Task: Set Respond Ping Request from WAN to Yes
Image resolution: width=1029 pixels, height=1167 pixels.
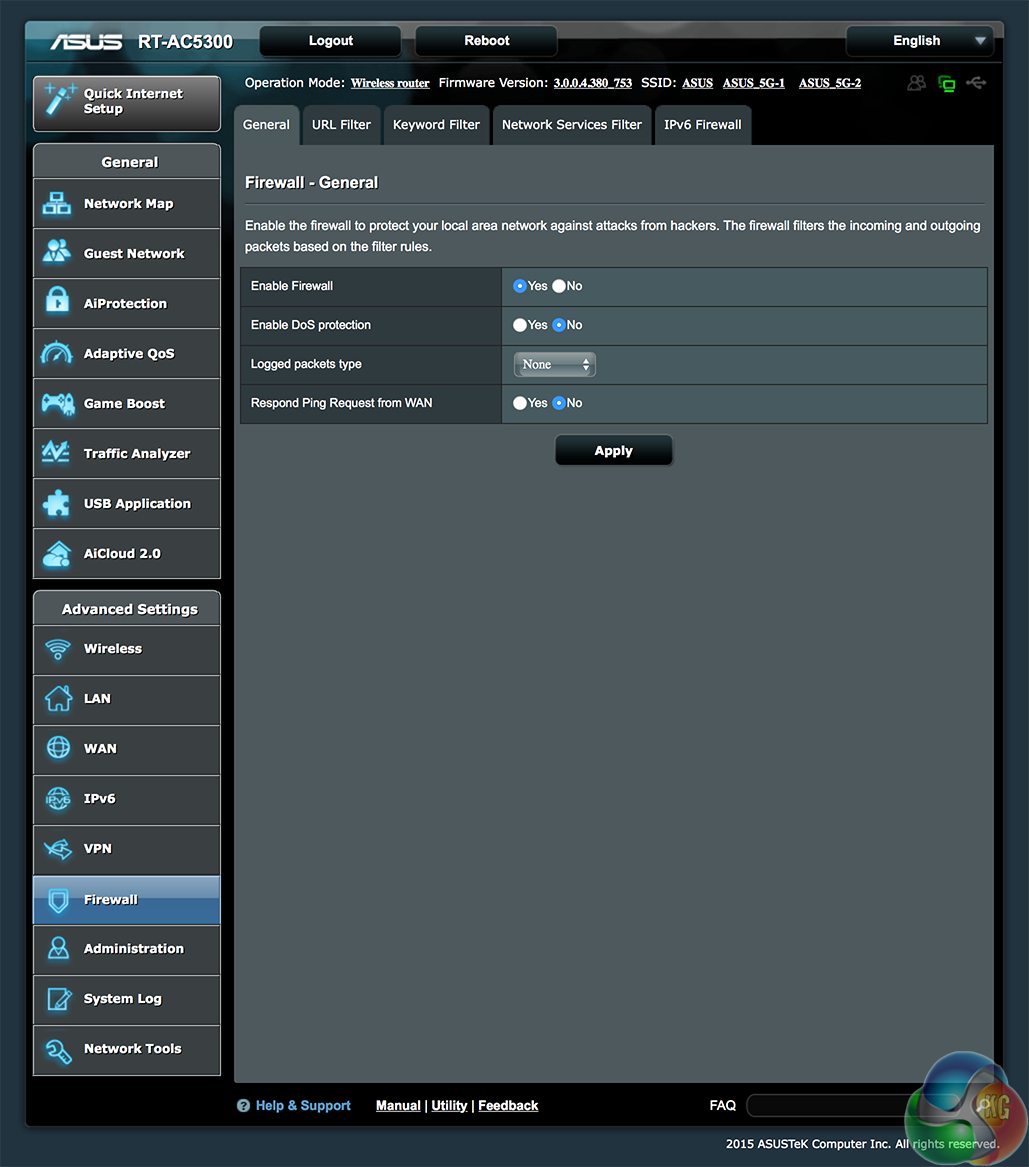Action: point(519,403)
